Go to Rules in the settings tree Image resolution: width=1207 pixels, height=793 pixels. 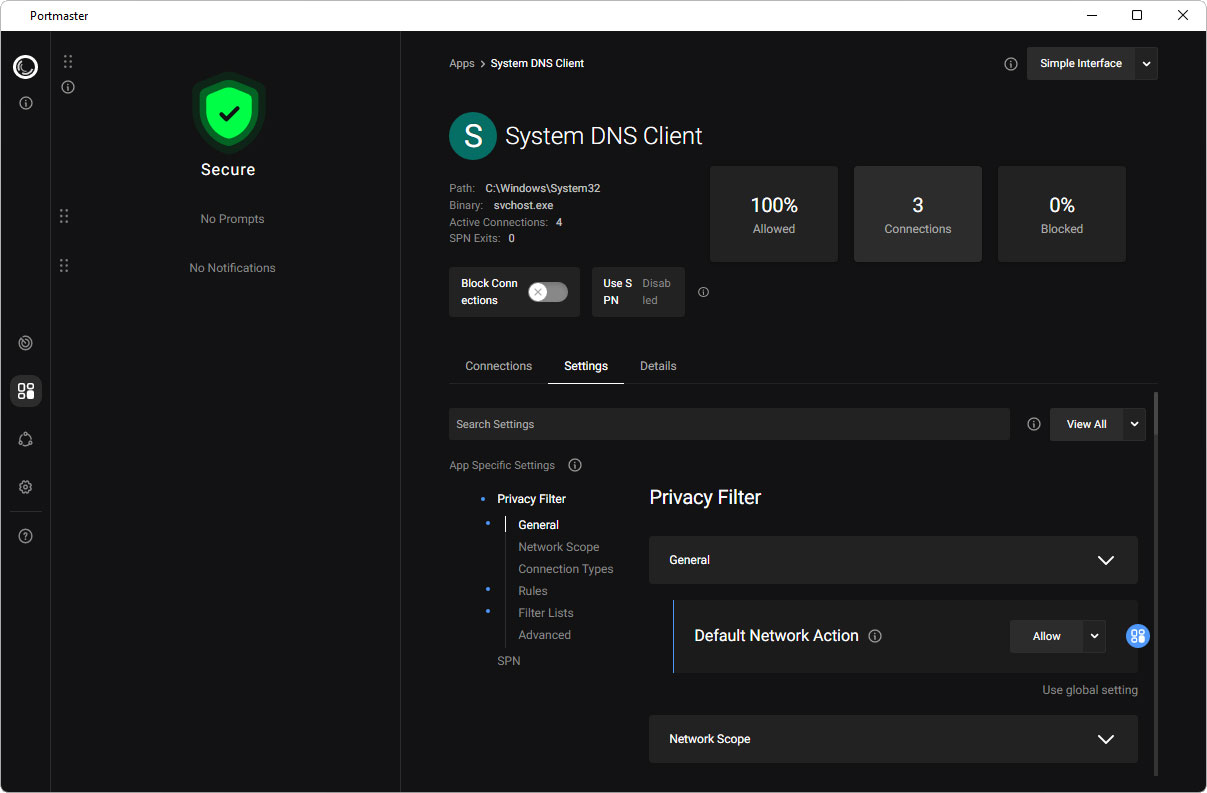click(x=533, y=591)
